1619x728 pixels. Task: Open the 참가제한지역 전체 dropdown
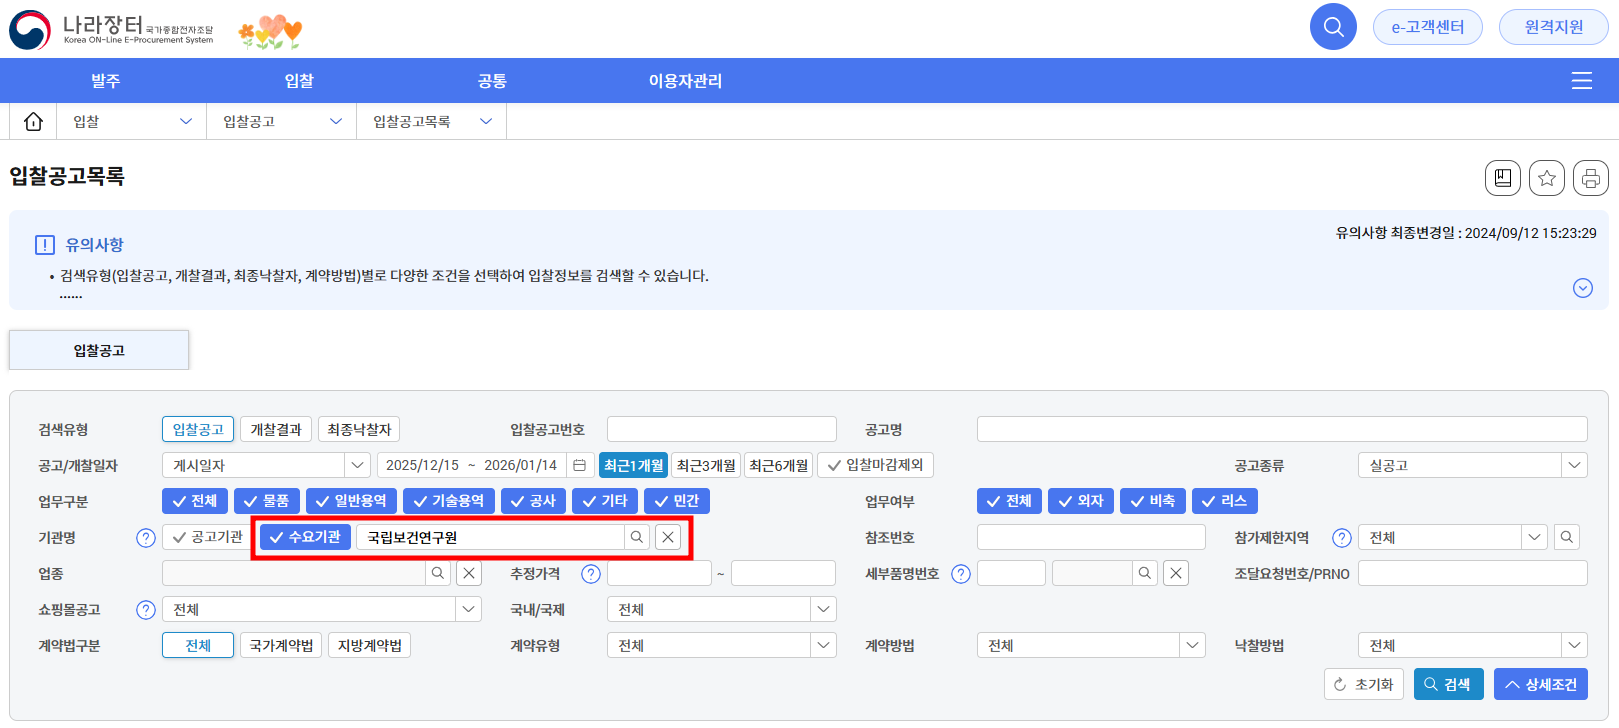pos(1452,537)
